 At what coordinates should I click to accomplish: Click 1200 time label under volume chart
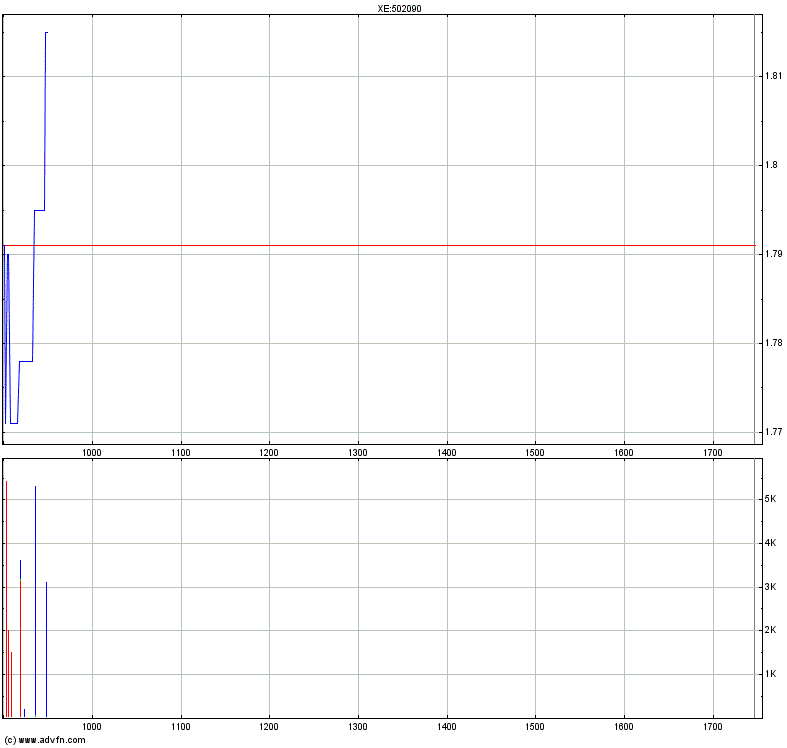269,727
